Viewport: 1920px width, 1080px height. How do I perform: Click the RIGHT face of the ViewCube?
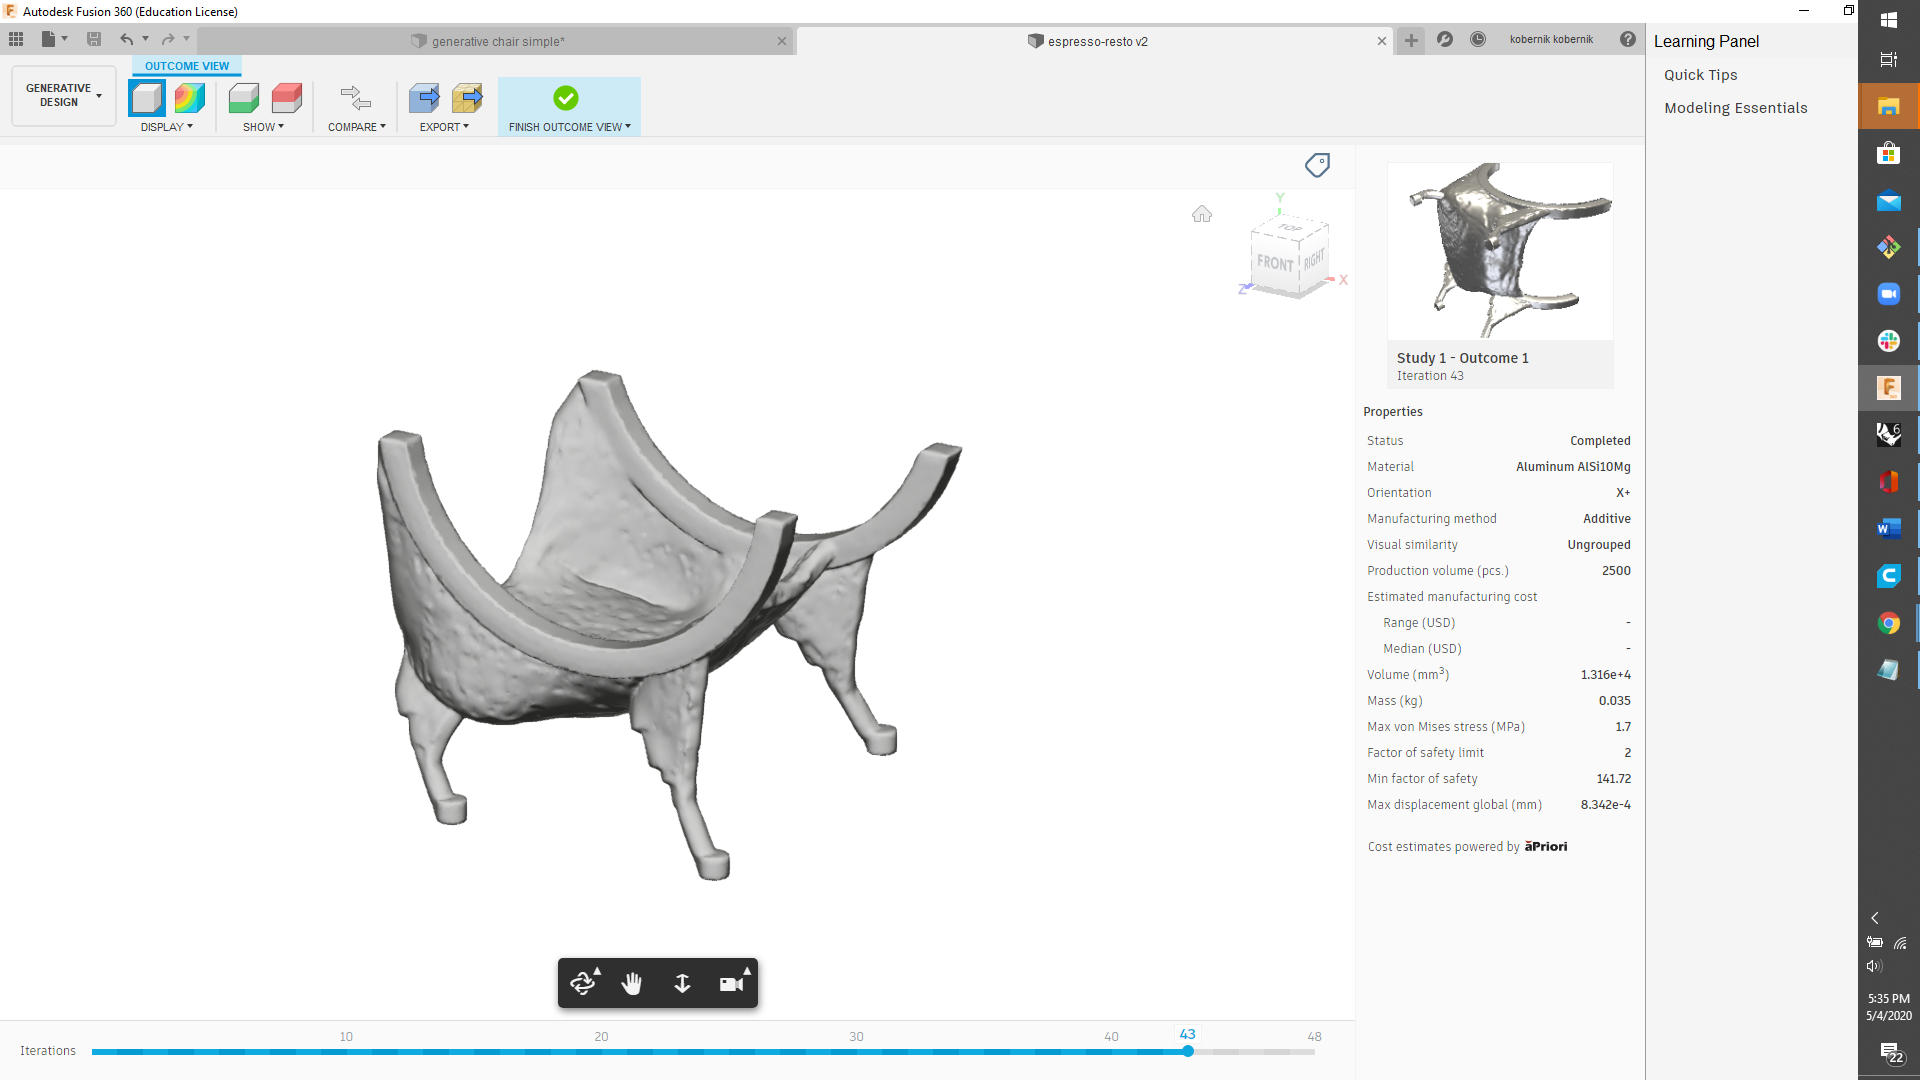point(1313,260)
